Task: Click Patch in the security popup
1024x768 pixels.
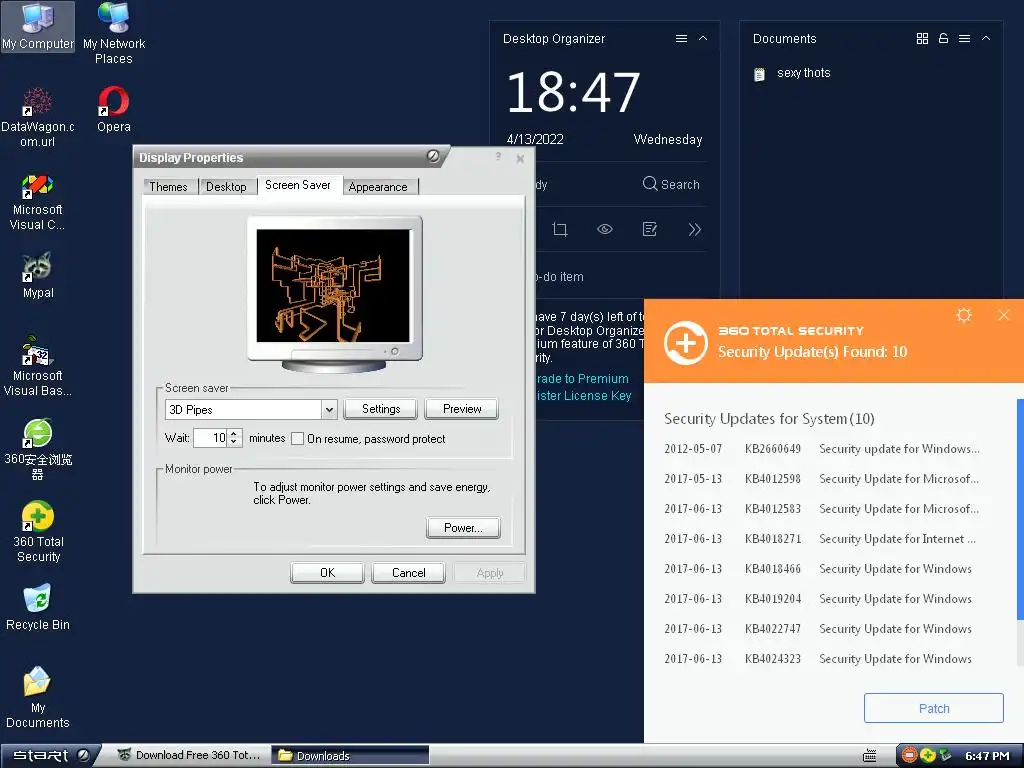Action: (x=934, y=709)
